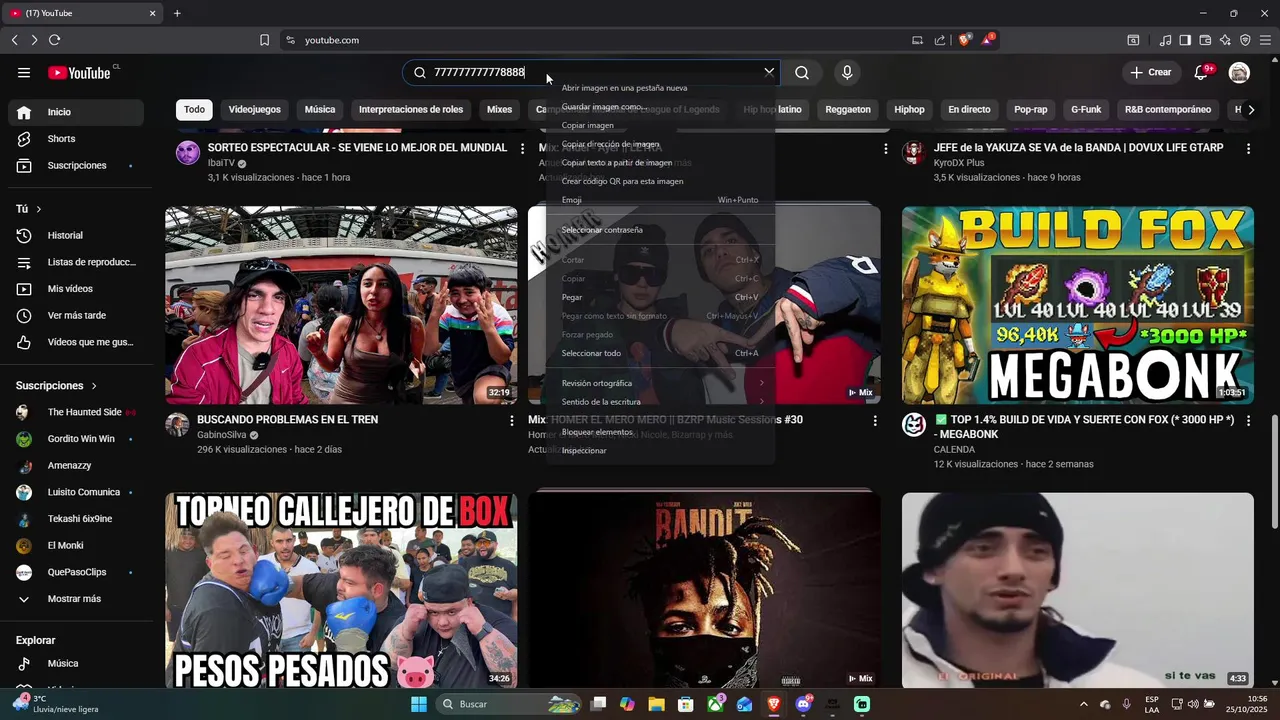
Task: Expand Mostrar más subscriptions
Action: 76,599
